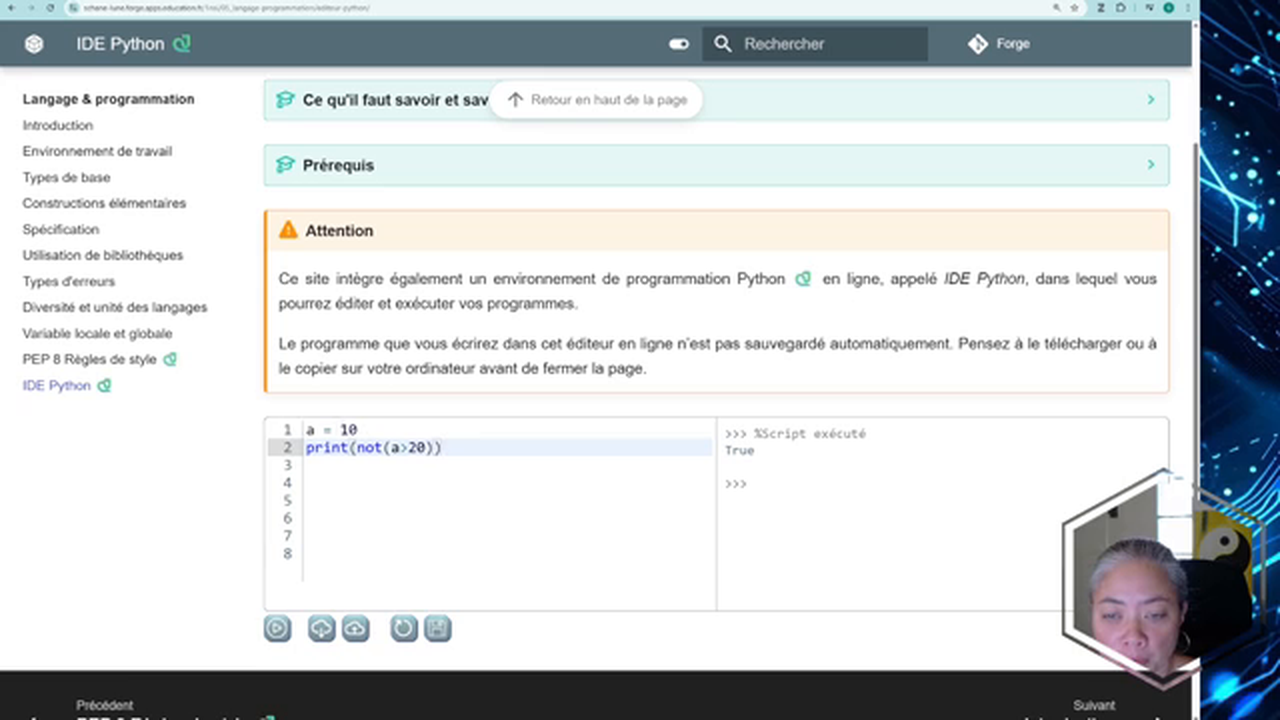Click the site logo in the header
This screenshot has width=1280, height=720.
(34, 44)
